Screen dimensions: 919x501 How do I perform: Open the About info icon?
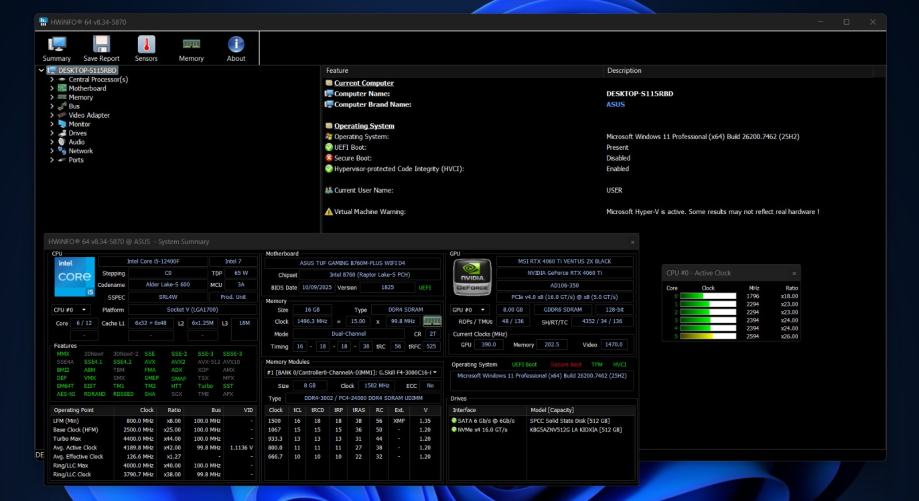(236, 44)
